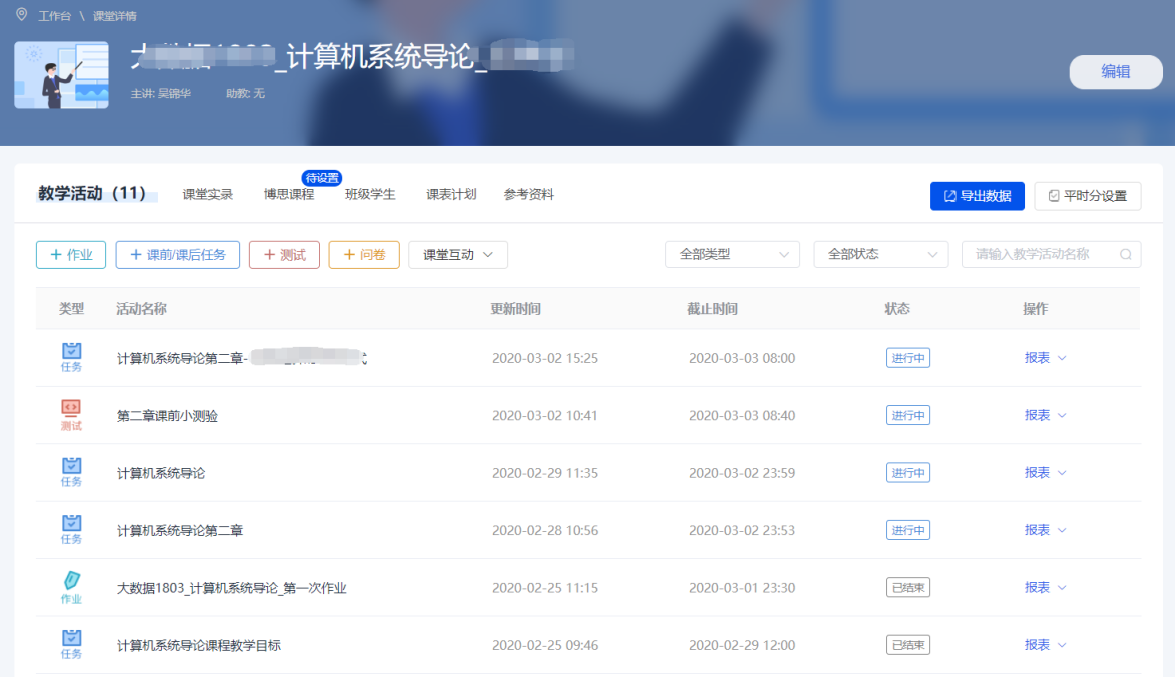Open the 课表计划 tab
This screenshot has width=1175, height=677.
tap(451, 194)
